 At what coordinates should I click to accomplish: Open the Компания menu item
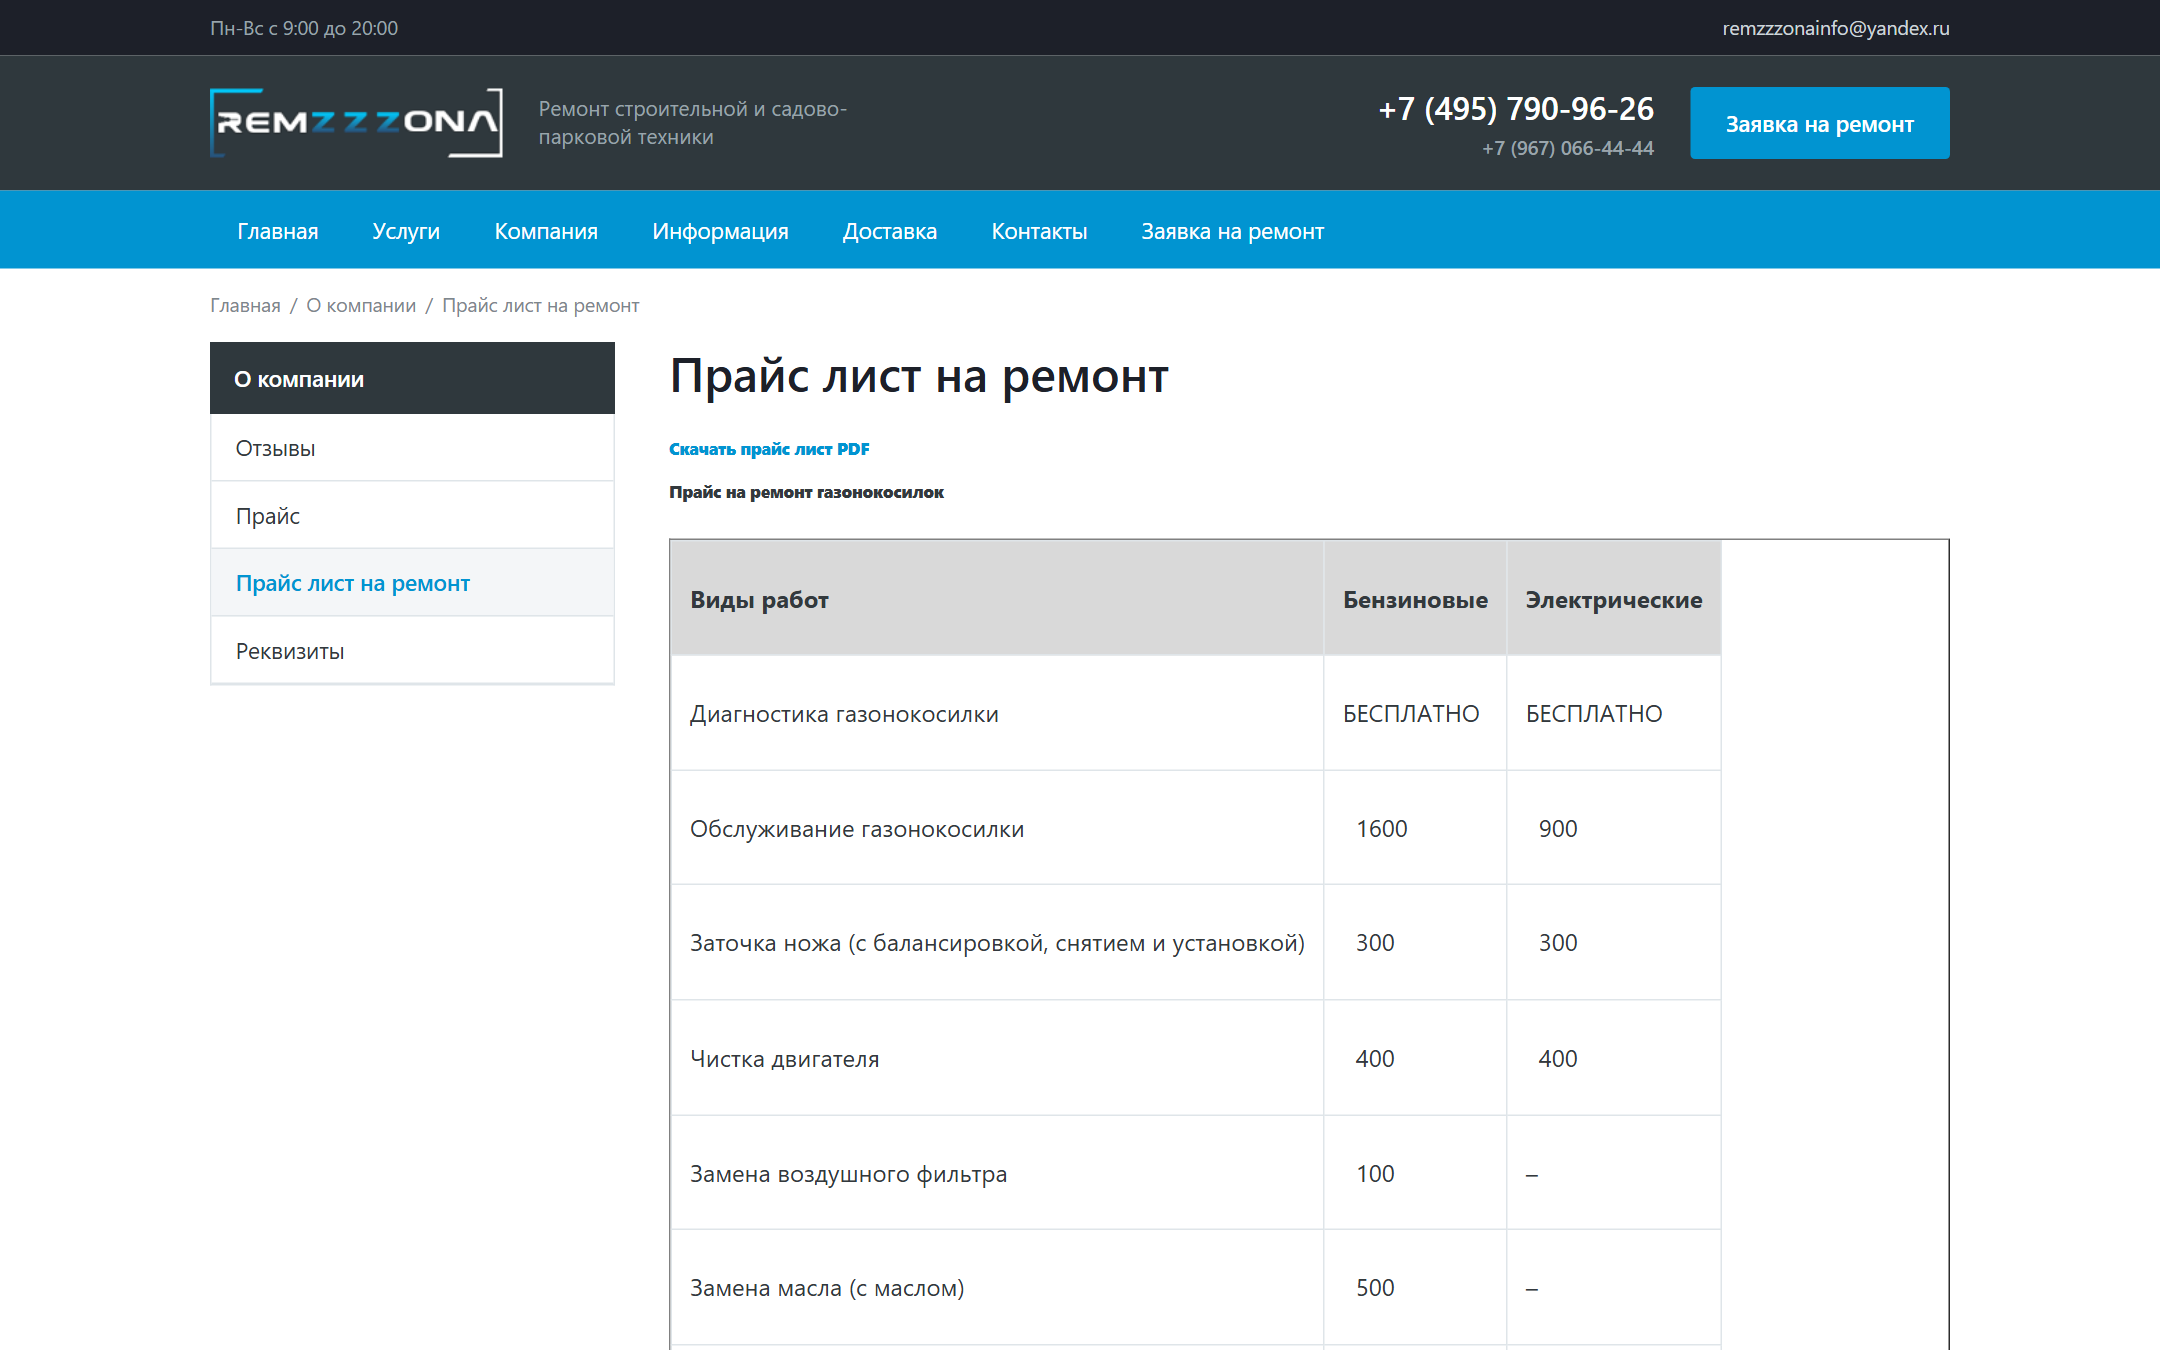[x=546, y=231]
